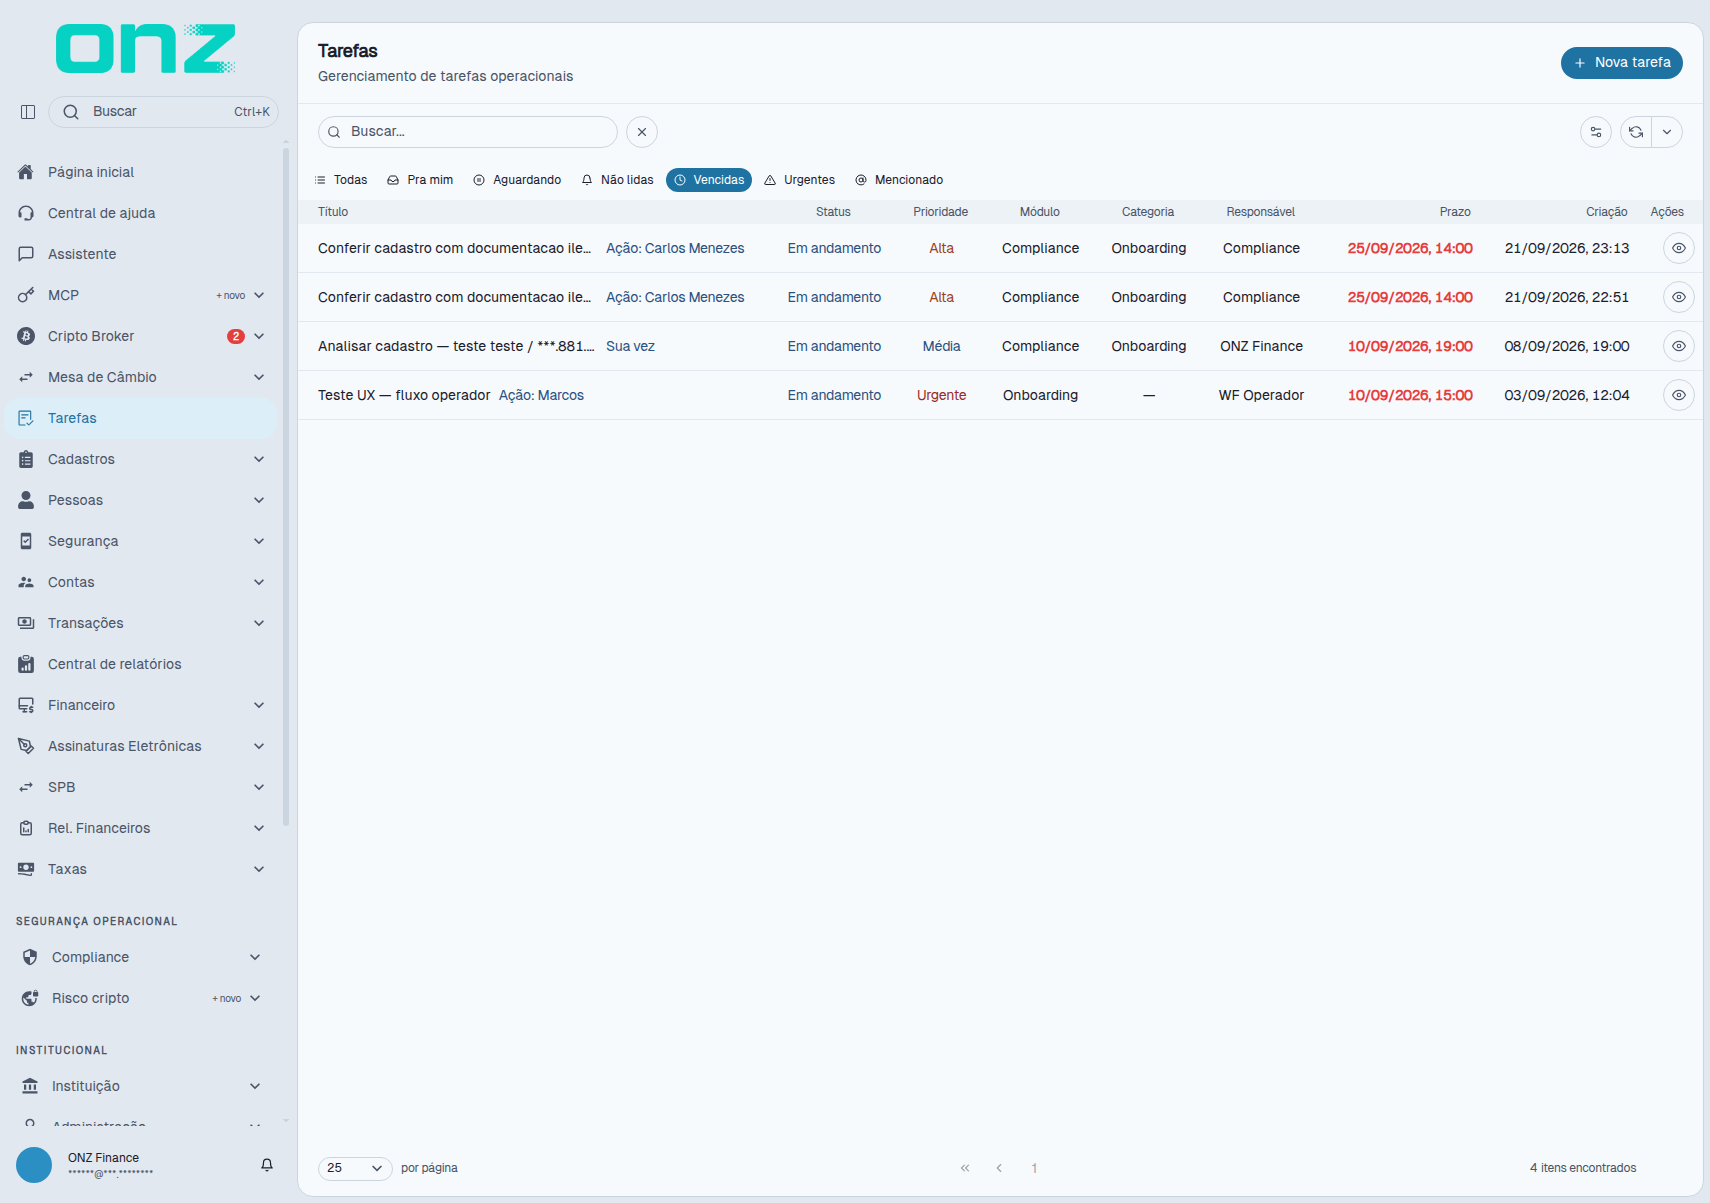Click sidebar Buscar Ctrl+K field
The width and height of the screenshot is (1710, 1203).
click(163, 112)
